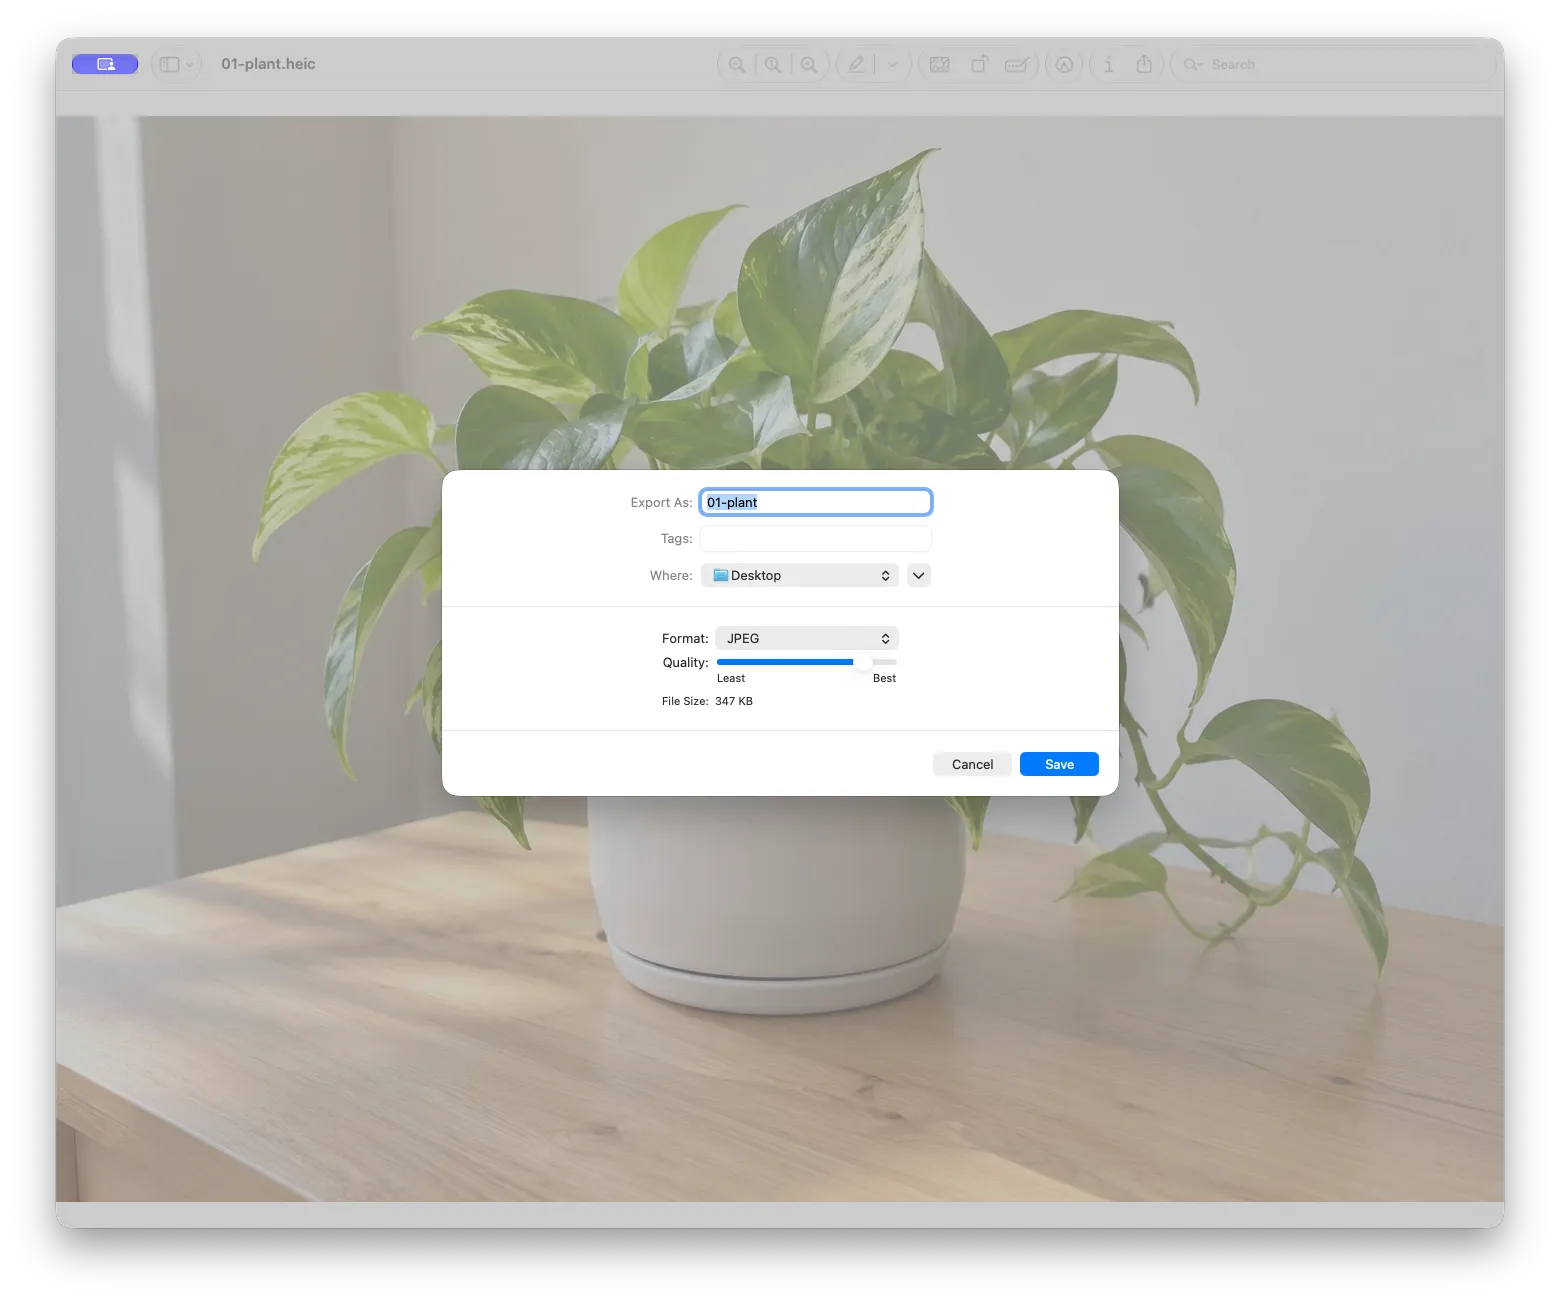Image resolution: width=1560 pixels, height=1302 pixels.
Task: Expand the save dialog with the chevron button
Action: (918, 575)
